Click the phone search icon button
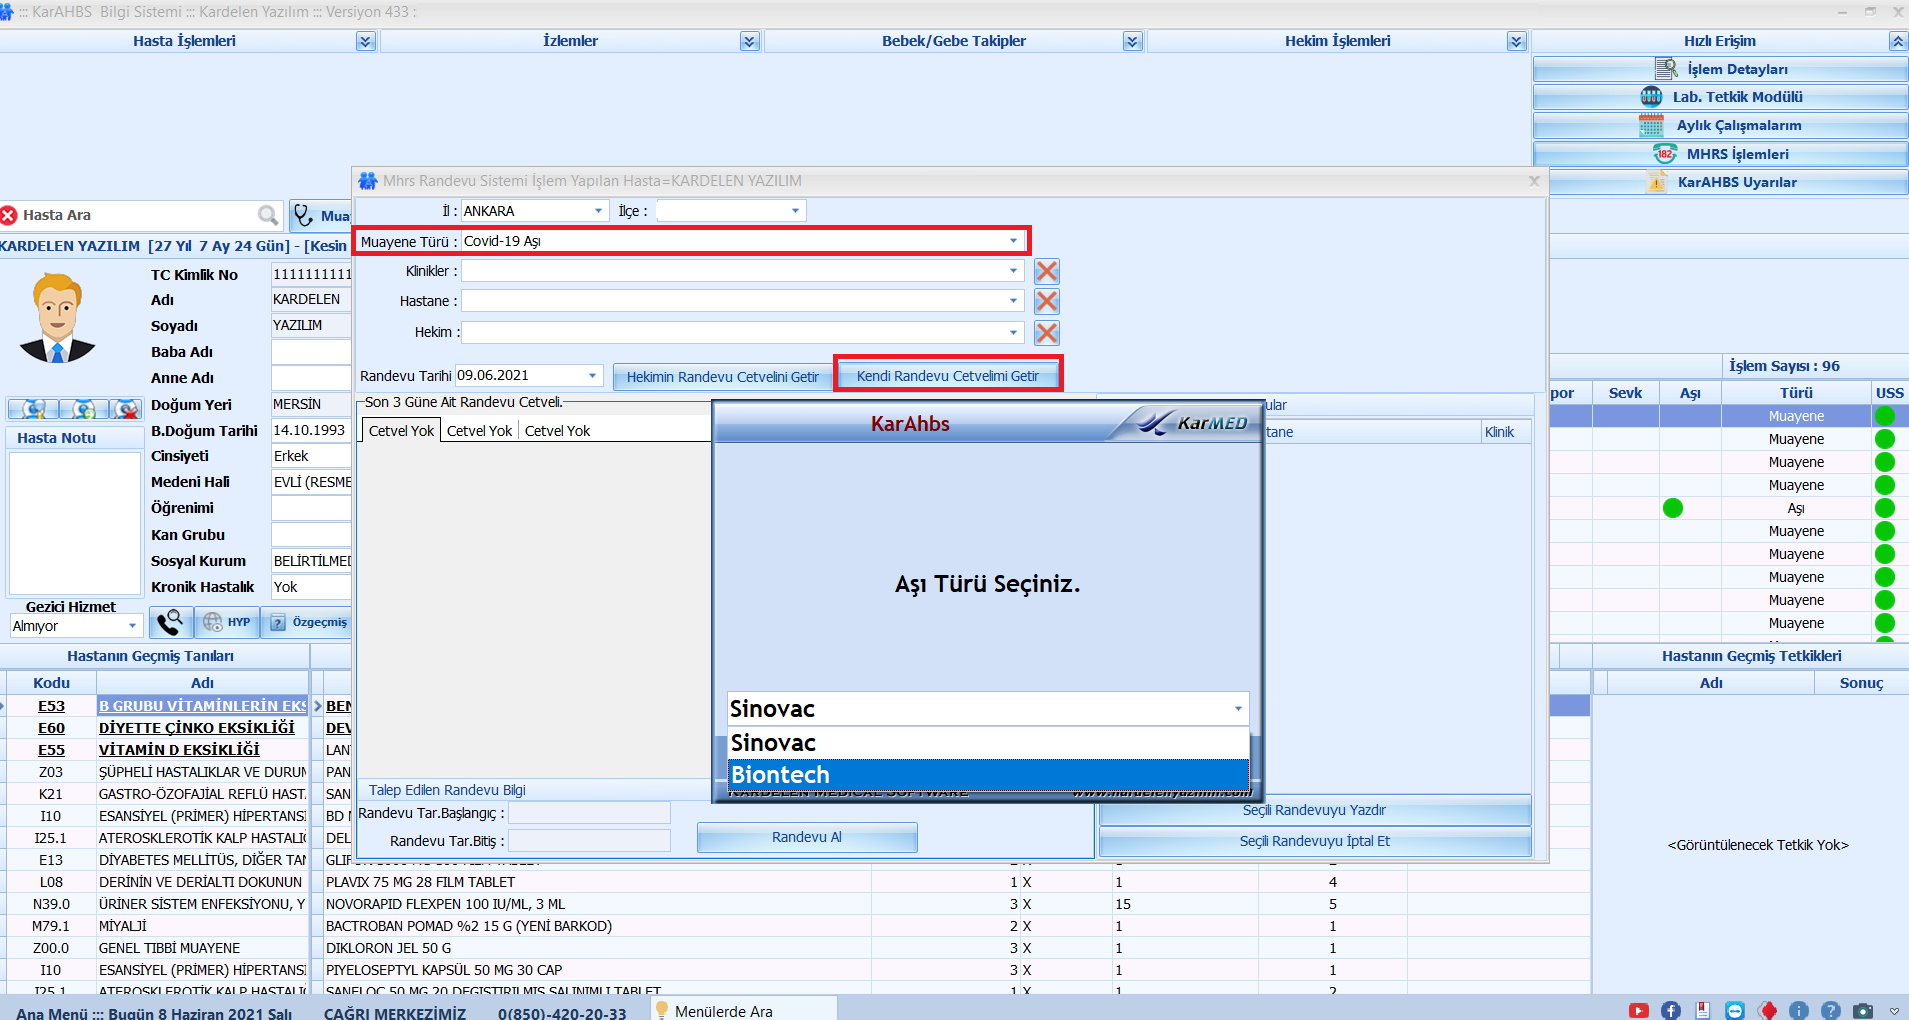1909x1020 pixels. (170, 622)
